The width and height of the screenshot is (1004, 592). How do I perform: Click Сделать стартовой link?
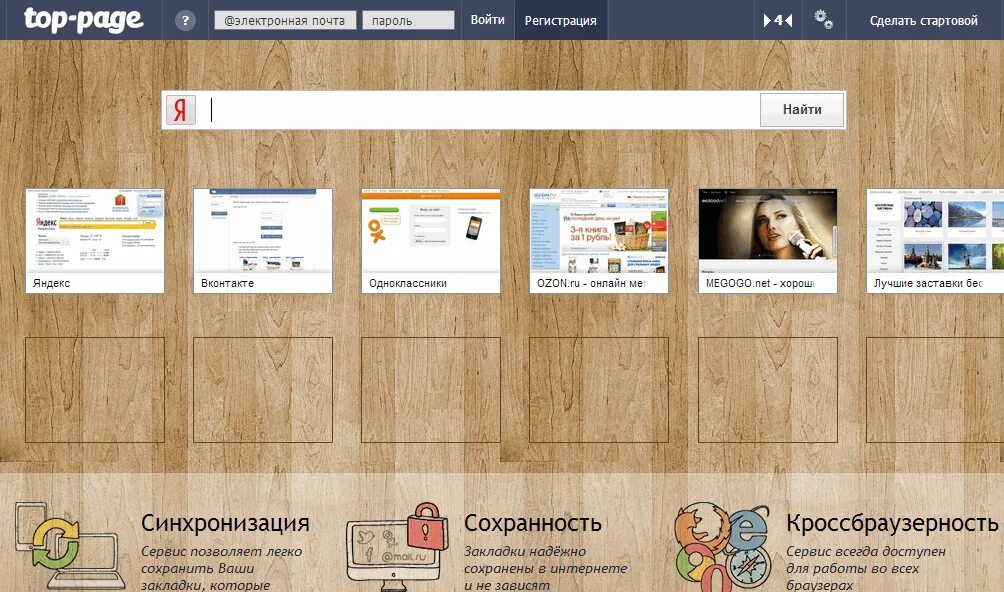coord(923,20)
